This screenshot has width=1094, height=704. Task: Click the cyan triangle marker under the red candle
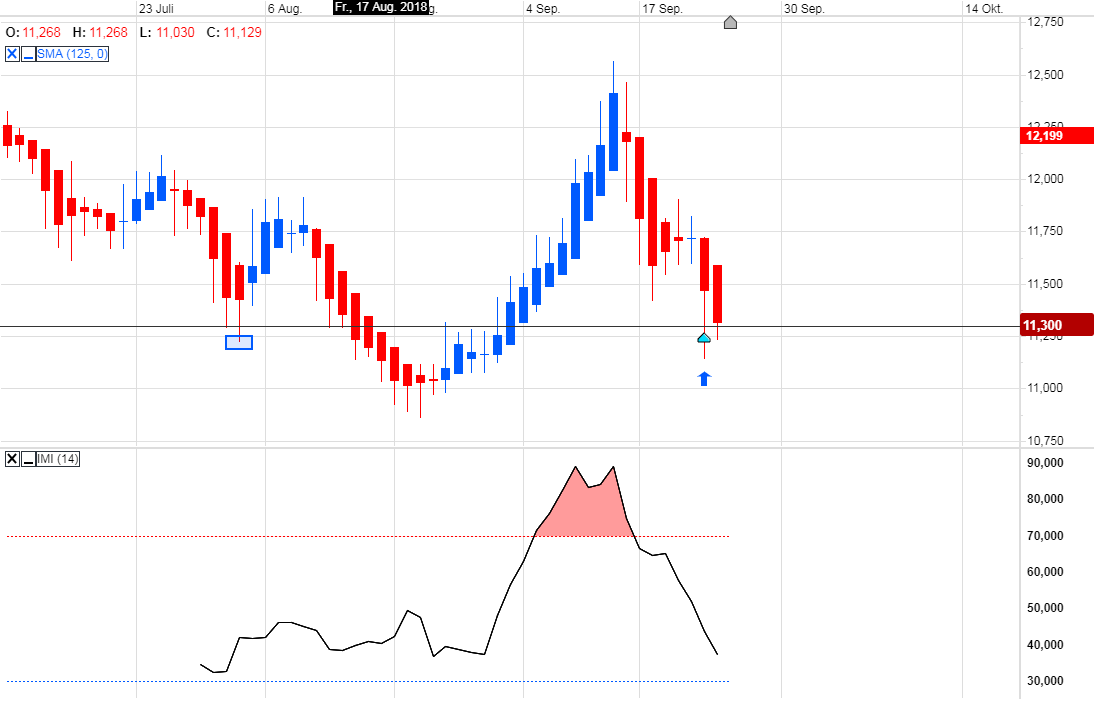pyautogui.click(x=704, y=339)
